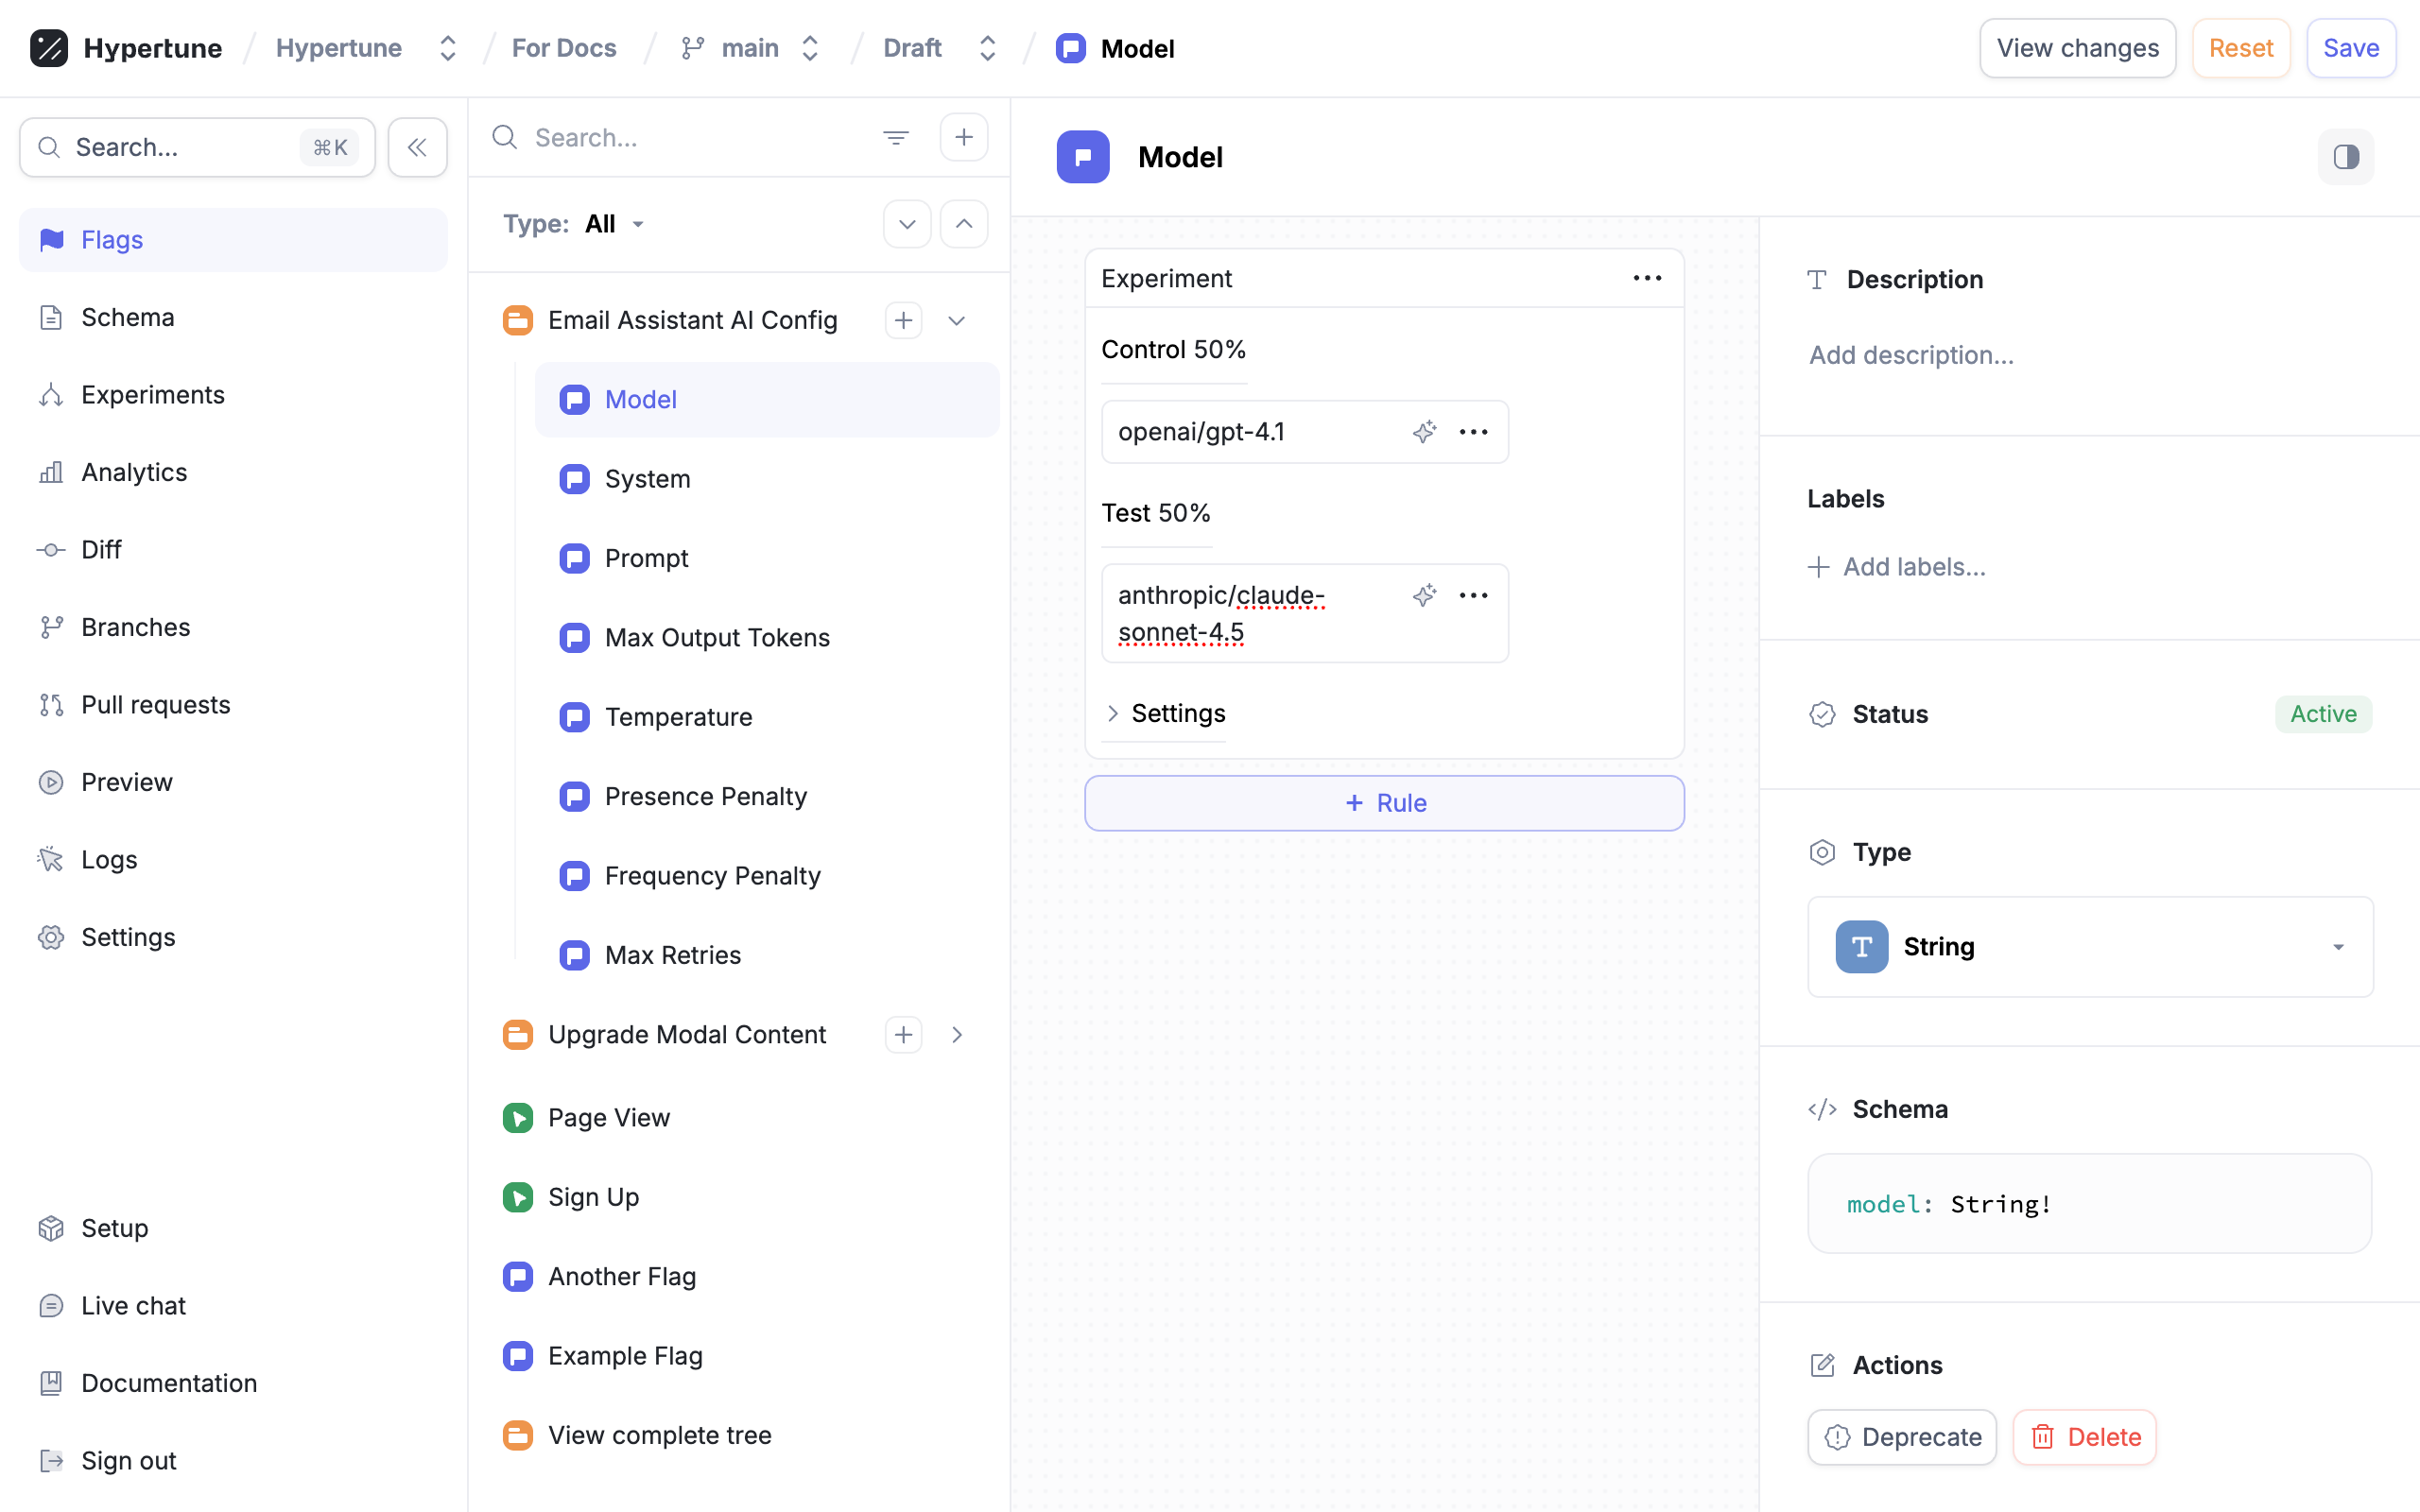This screenshot has height=1512, width=2420.
Task: Go to Pull requests page
Action: pyautogui.click(x=155, y=704)
